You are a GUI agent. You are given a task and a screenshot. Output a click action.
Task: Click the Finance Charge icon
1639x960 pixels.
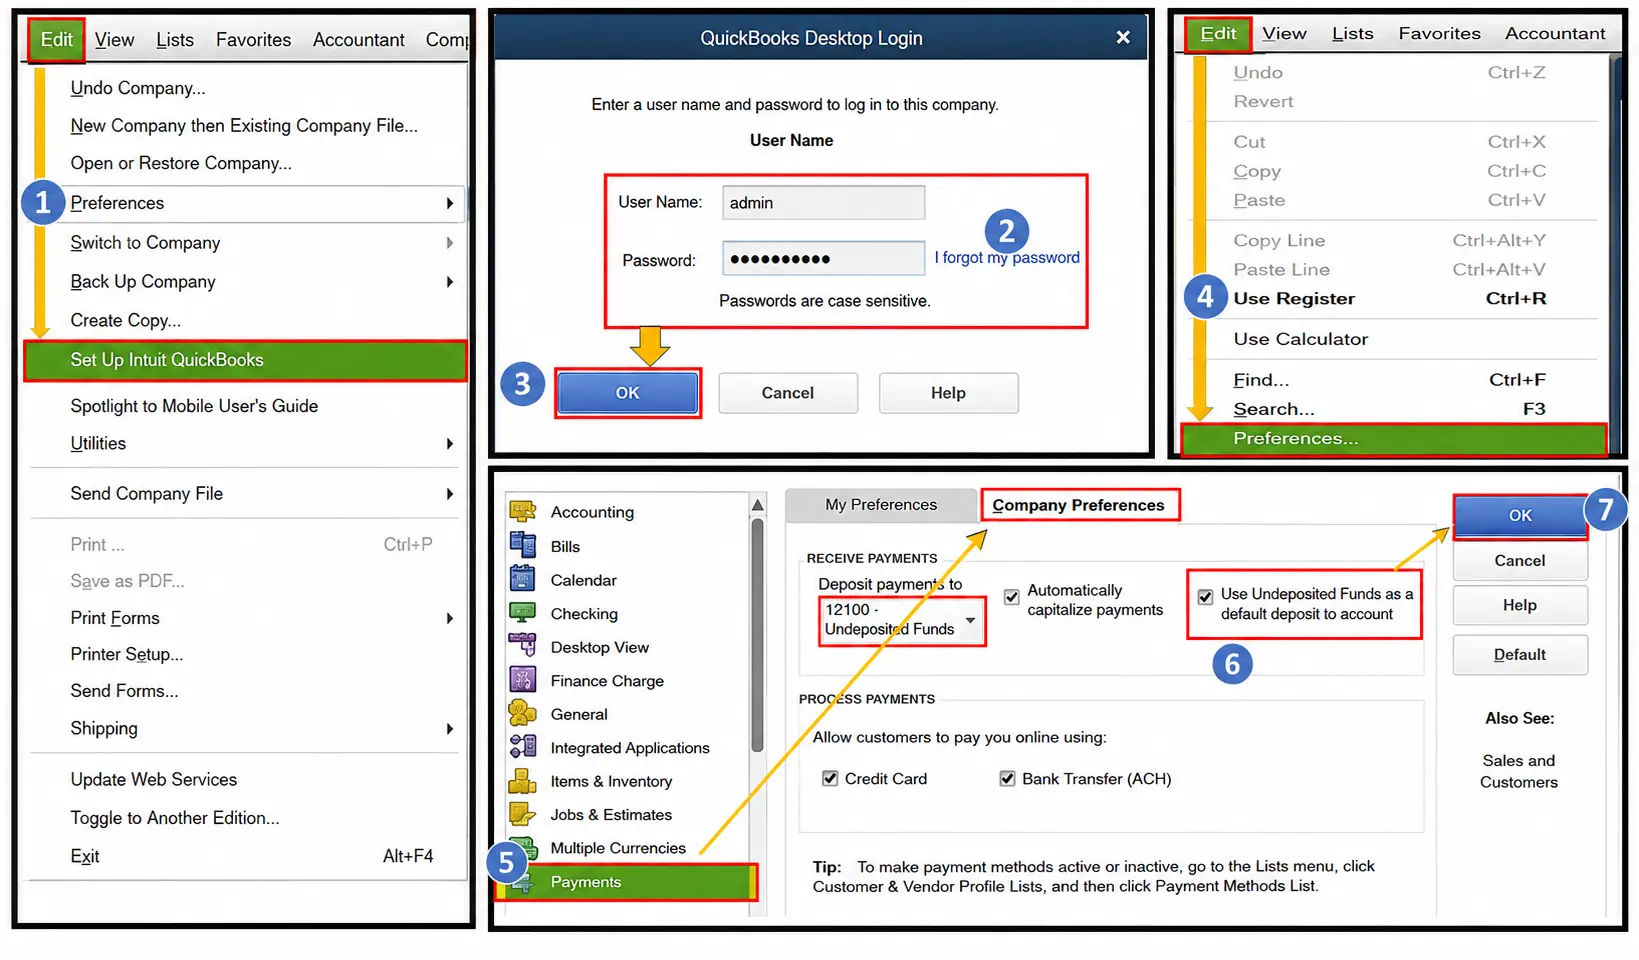click(523, 680)
